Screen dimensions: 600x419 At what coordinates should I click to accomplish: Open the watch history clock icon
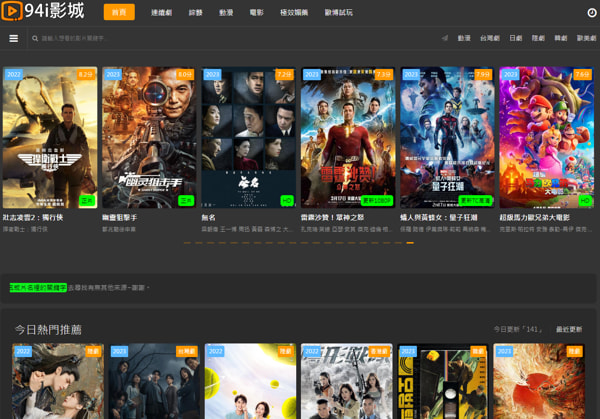click(592, 13)
